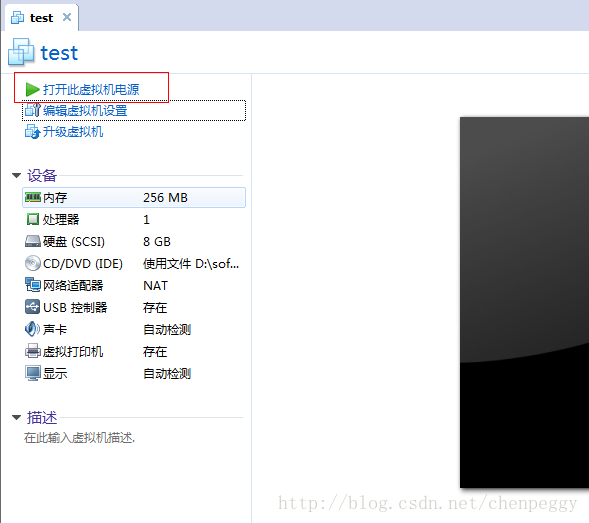Click the 8 GB disk size value

click(157, 241)
